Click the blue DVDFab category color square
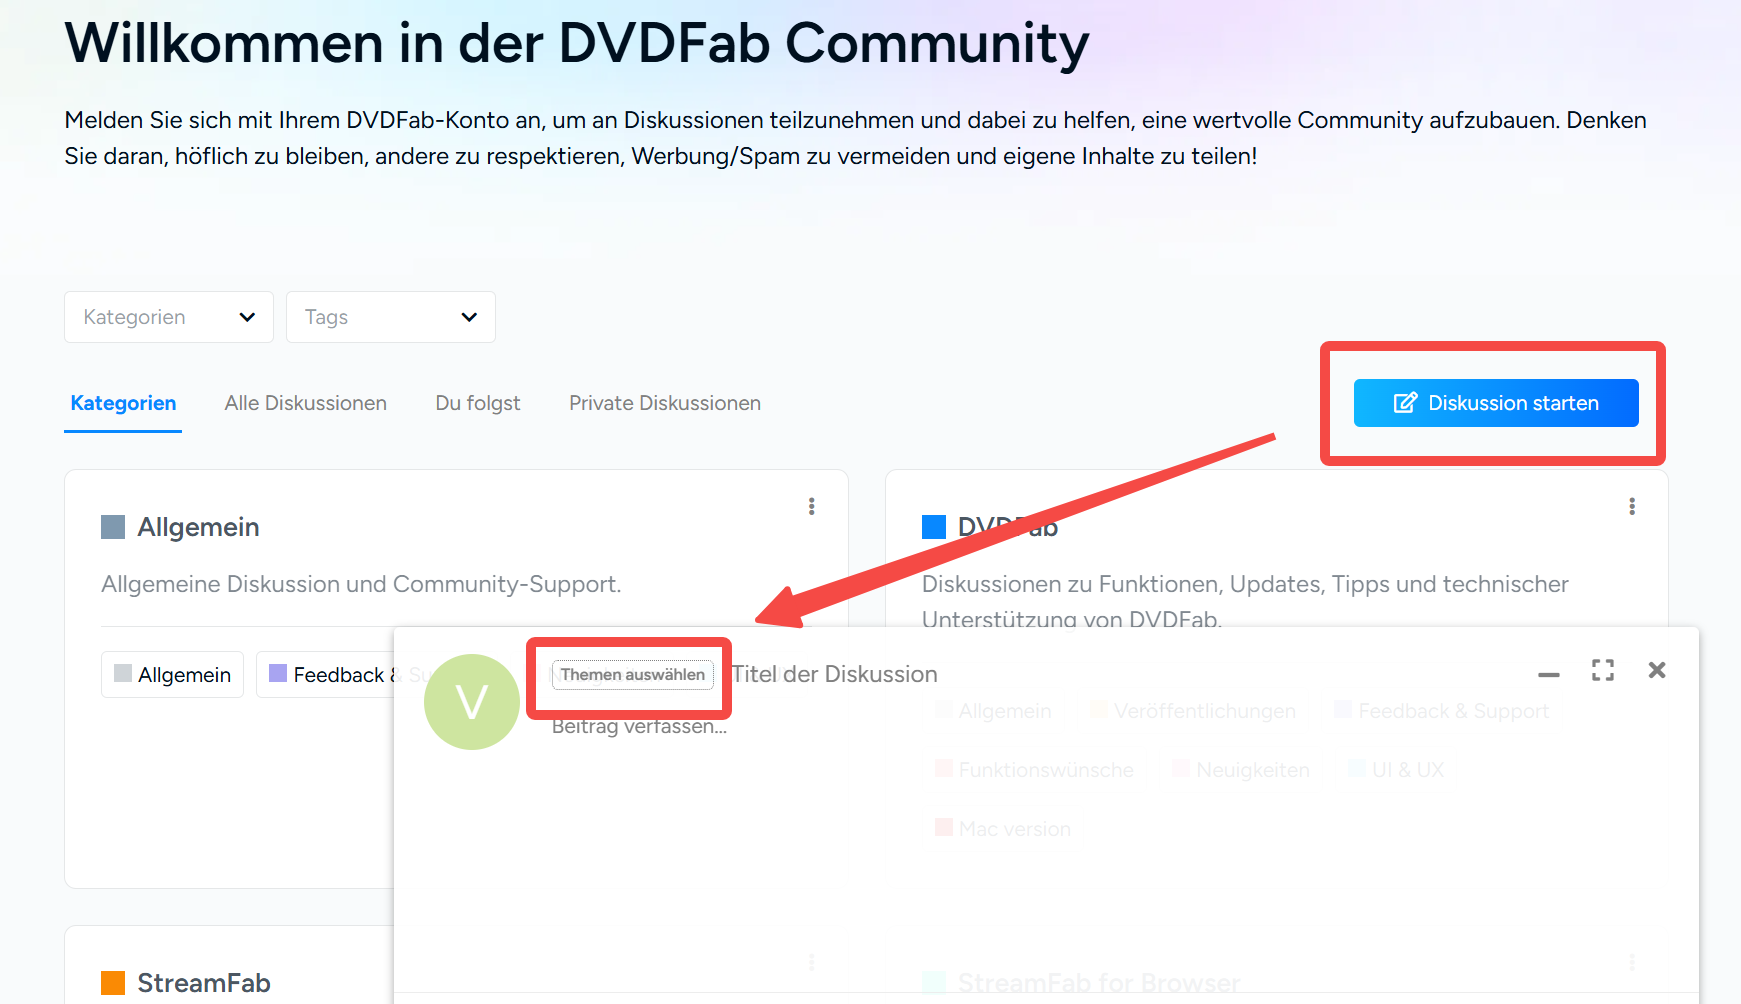Screen dimensions: 1741x1004 pos(934,527)
